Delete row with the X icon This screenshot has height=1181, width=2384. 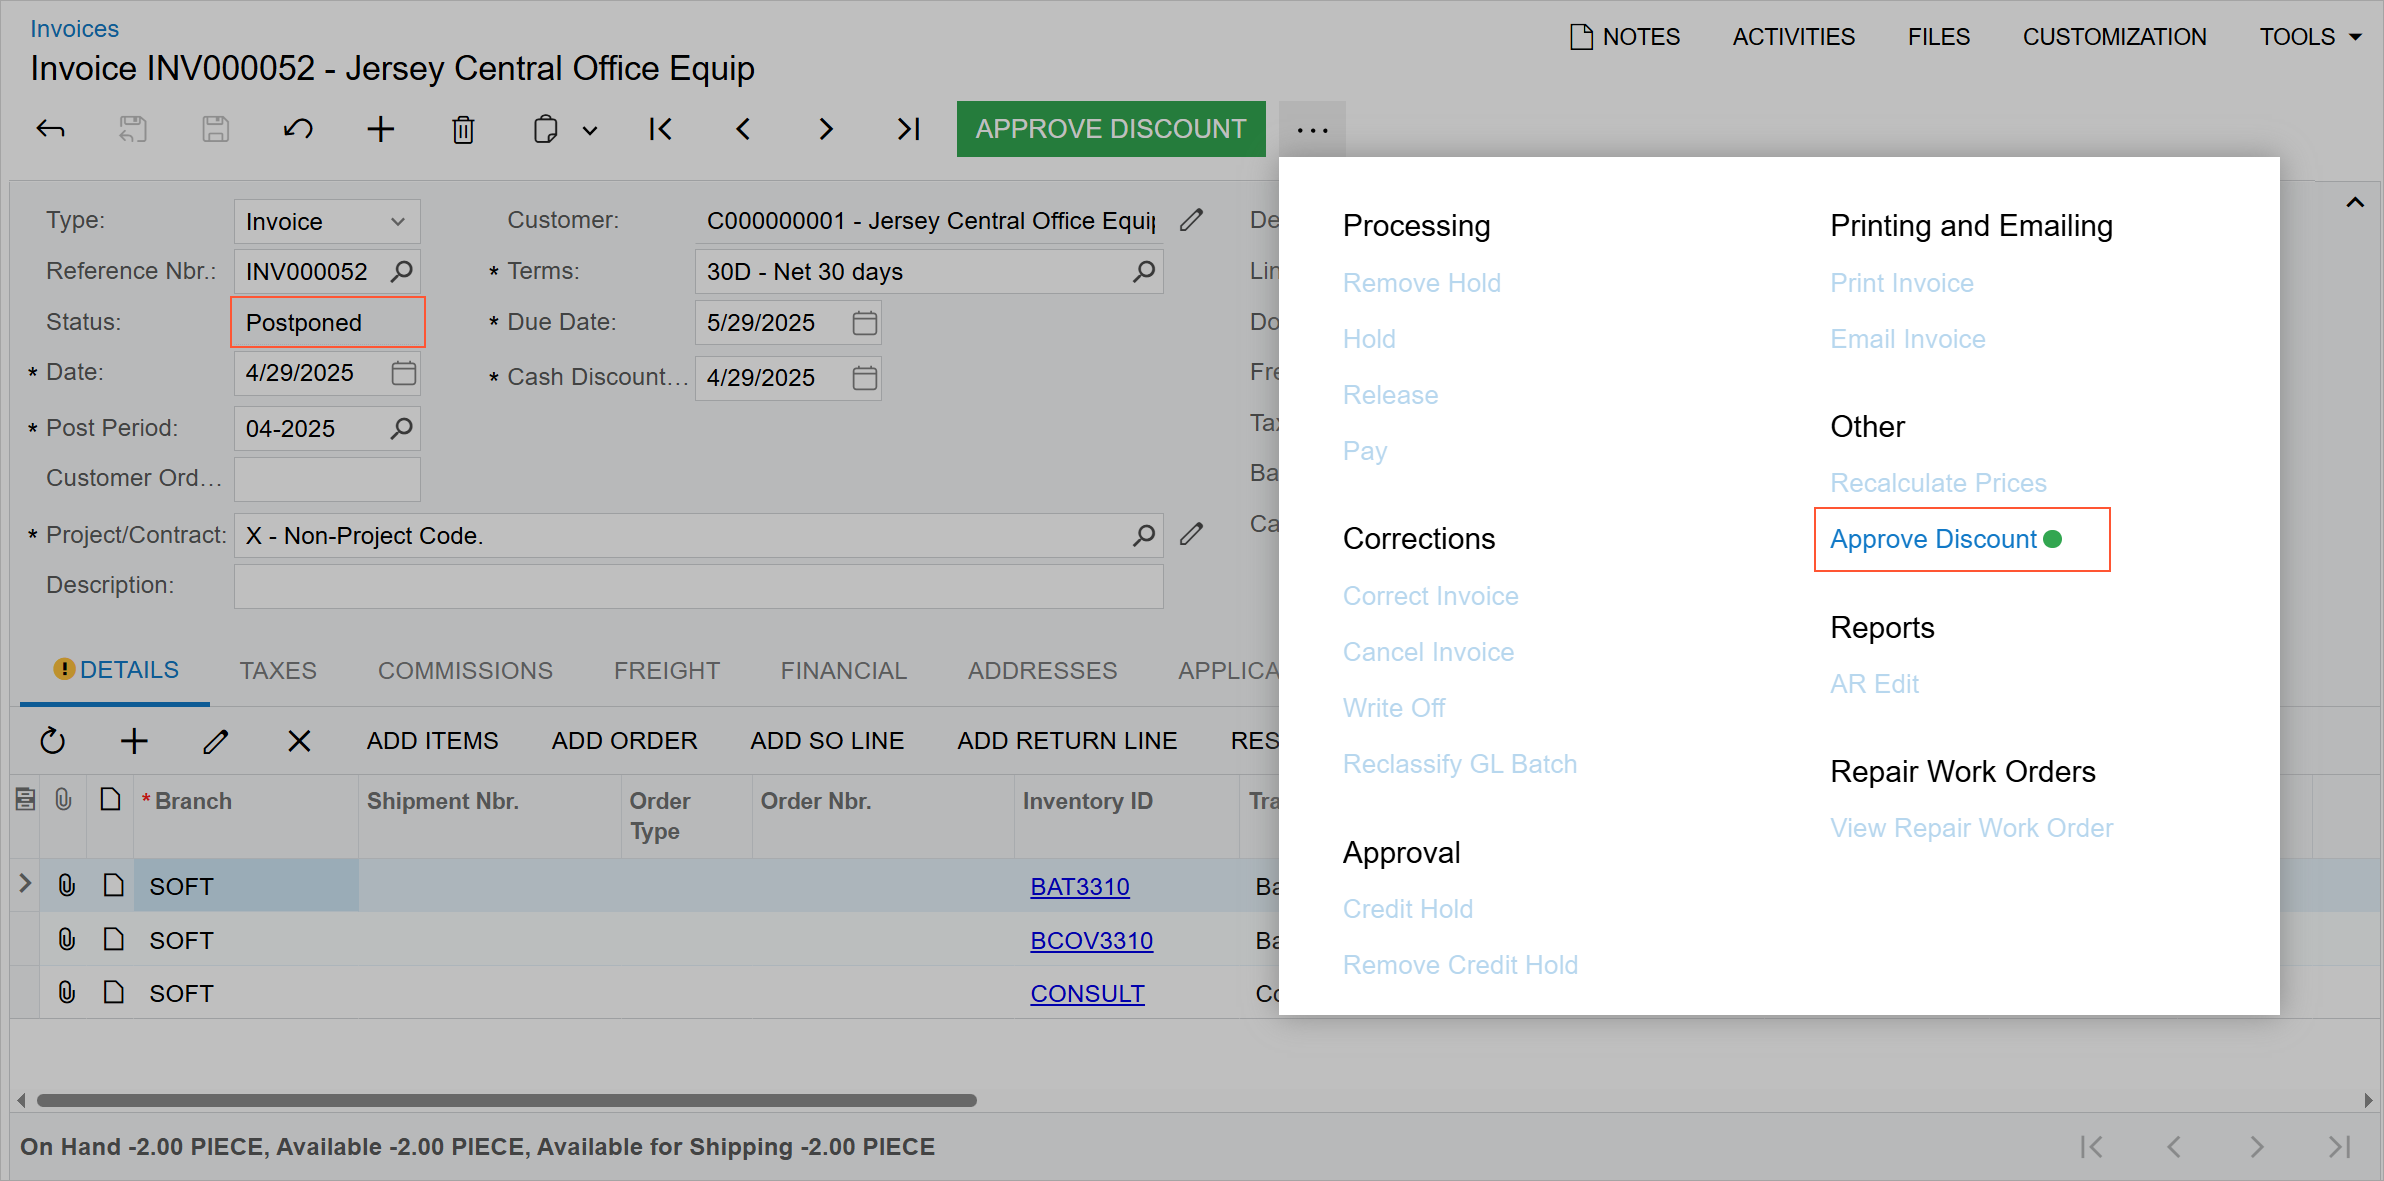click(299, 741)
